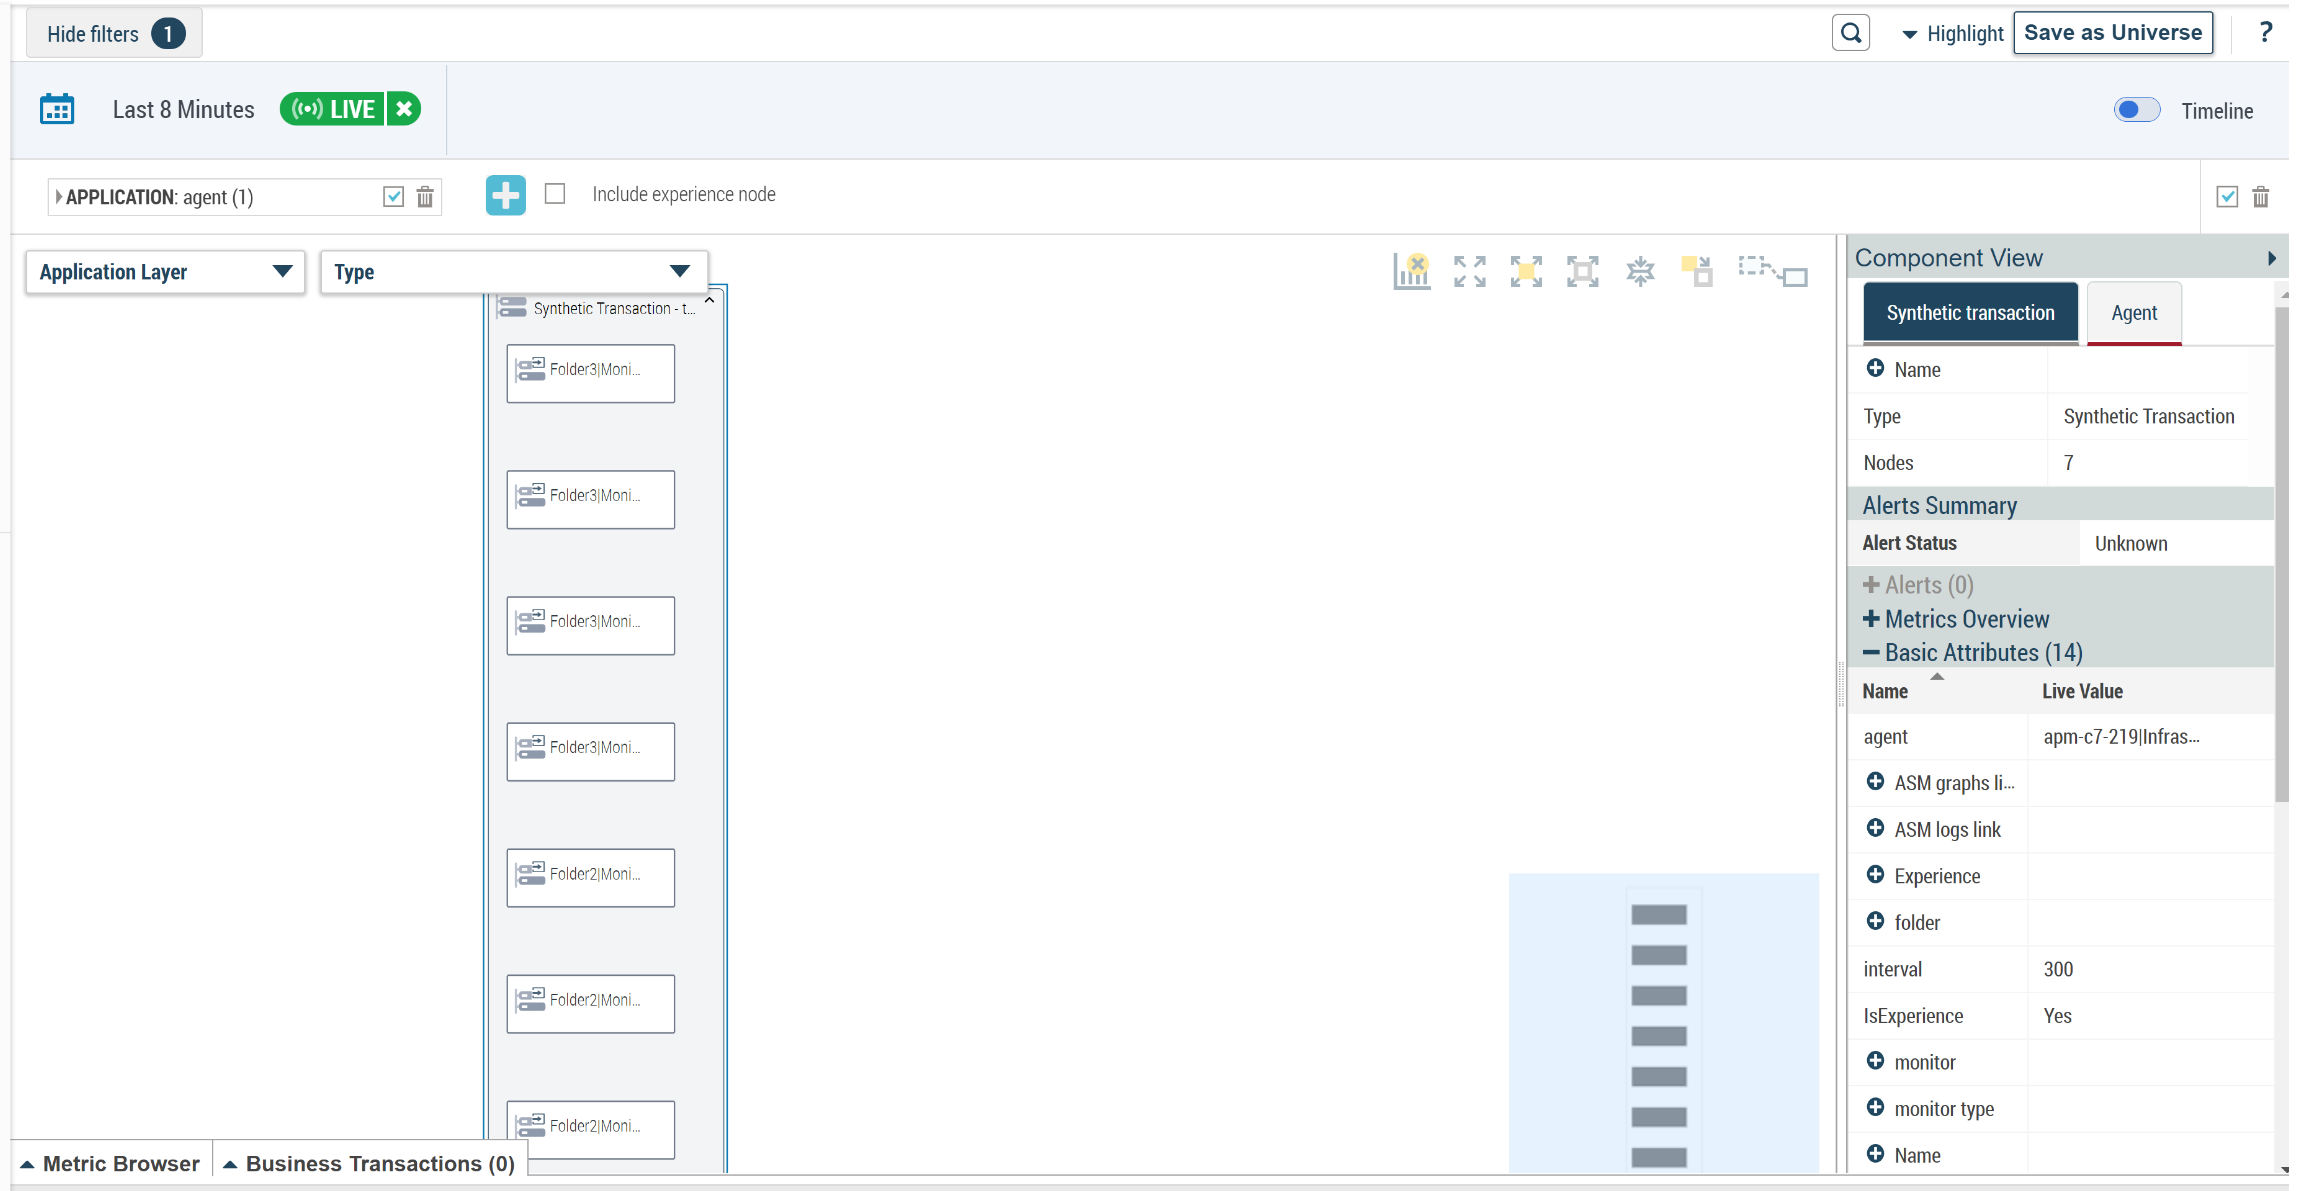Open the calendar time range picker

57,109
